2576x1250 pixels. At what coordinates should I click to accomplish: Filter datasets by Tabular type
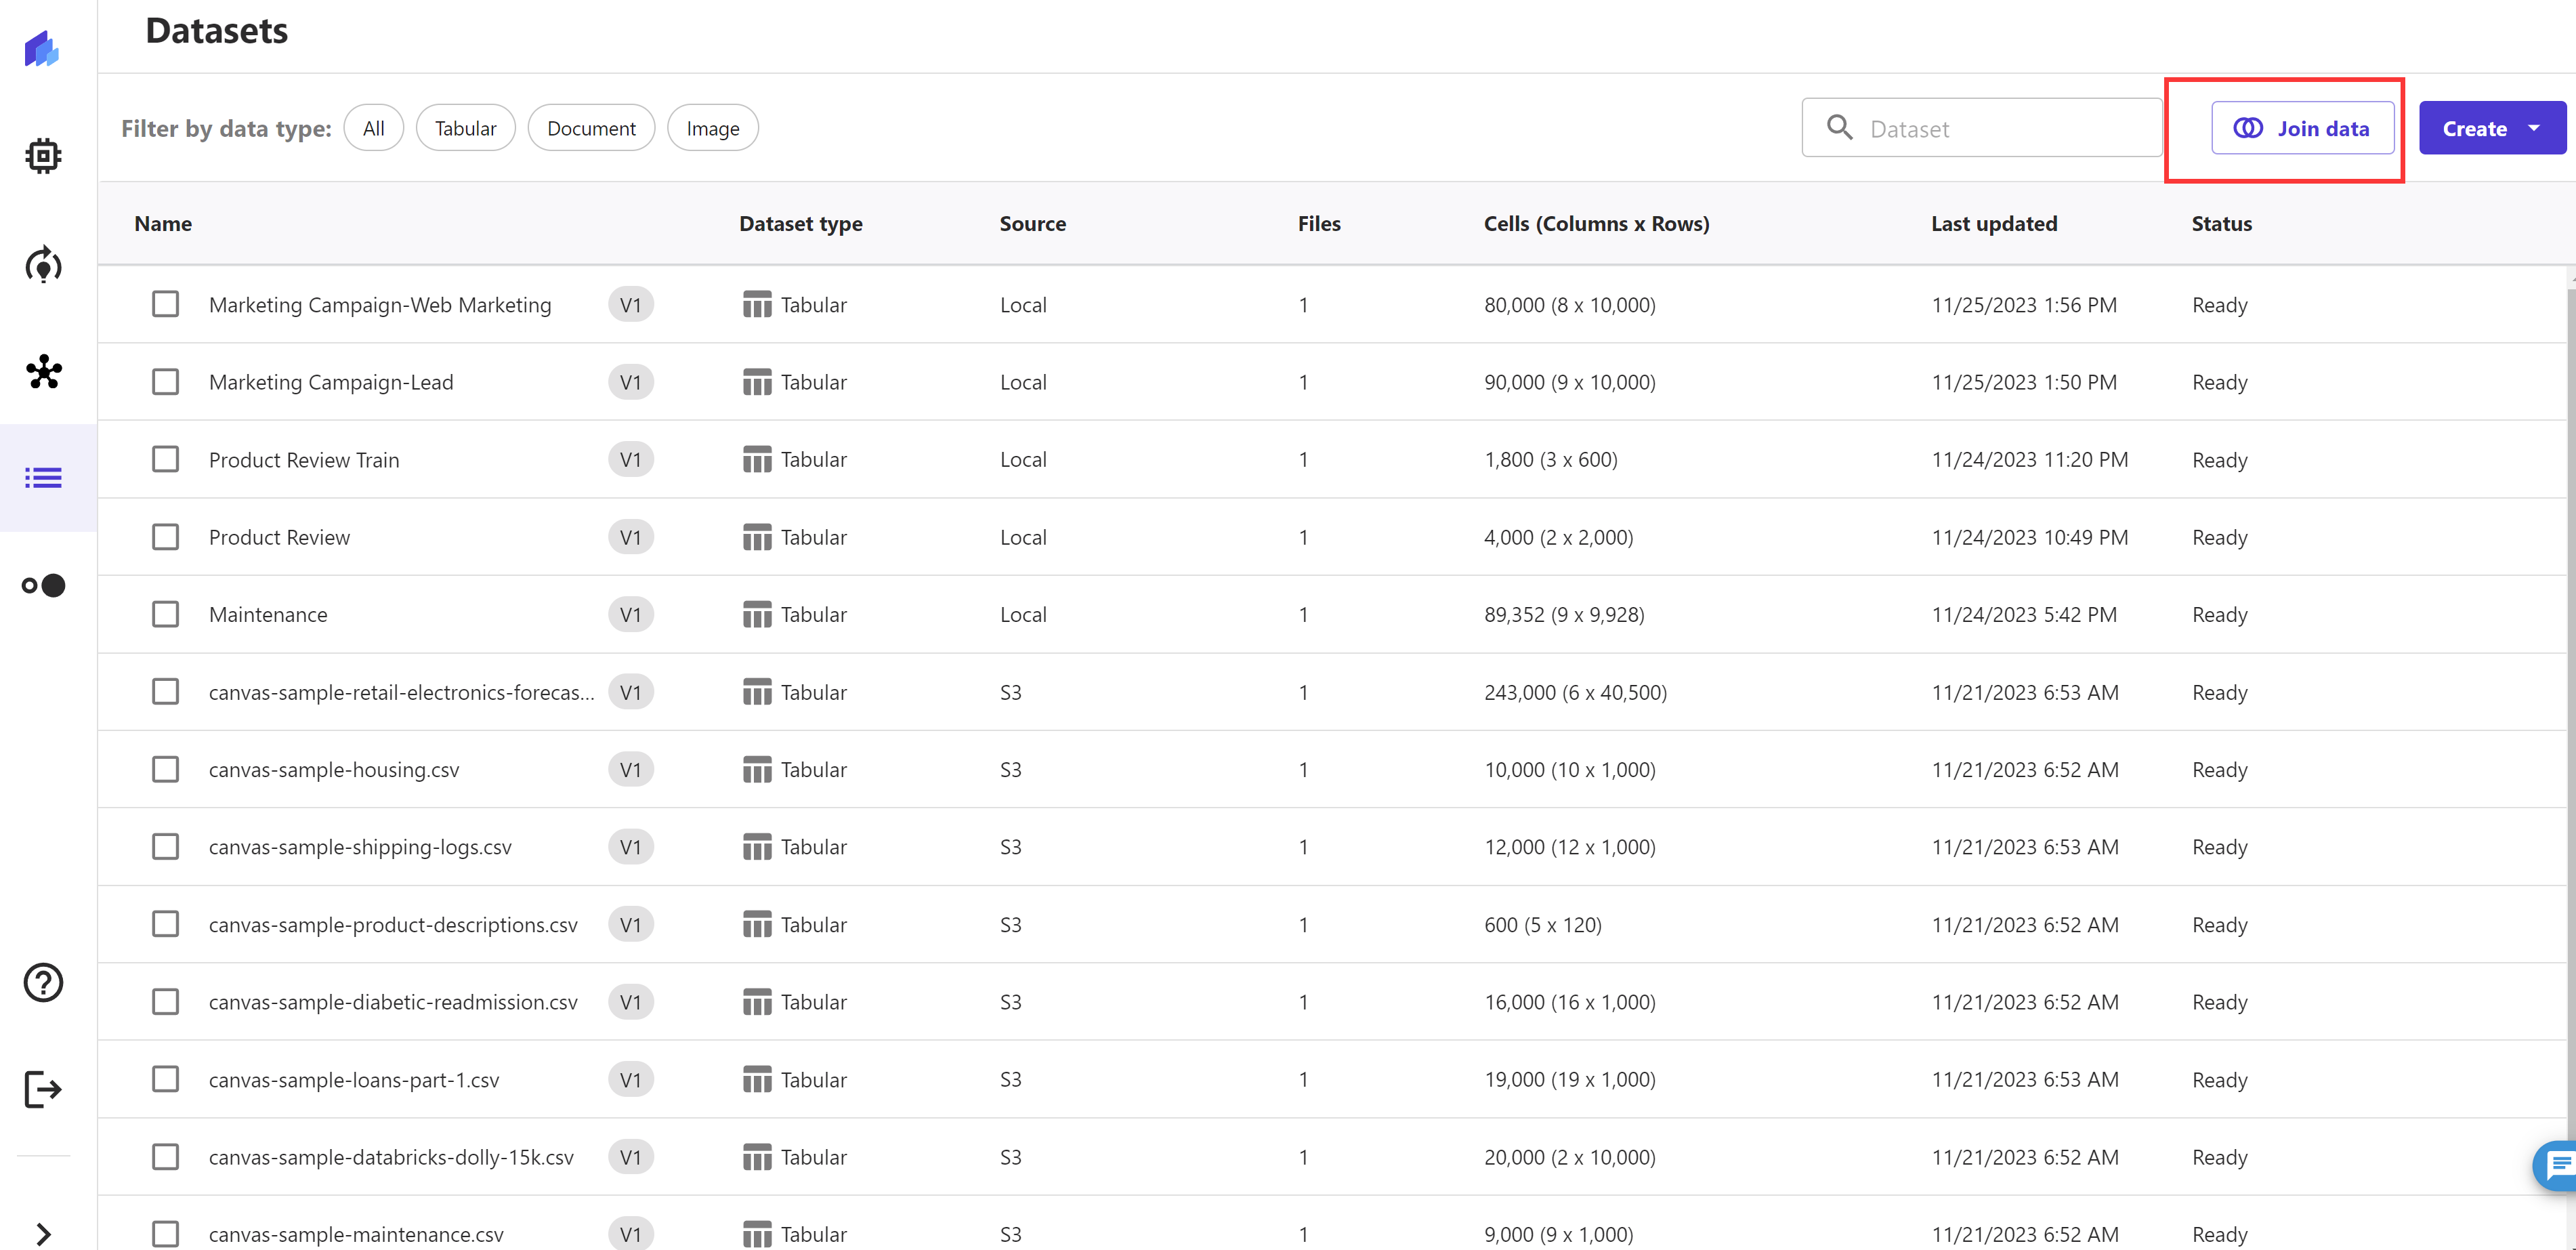(x=465, y=128)
